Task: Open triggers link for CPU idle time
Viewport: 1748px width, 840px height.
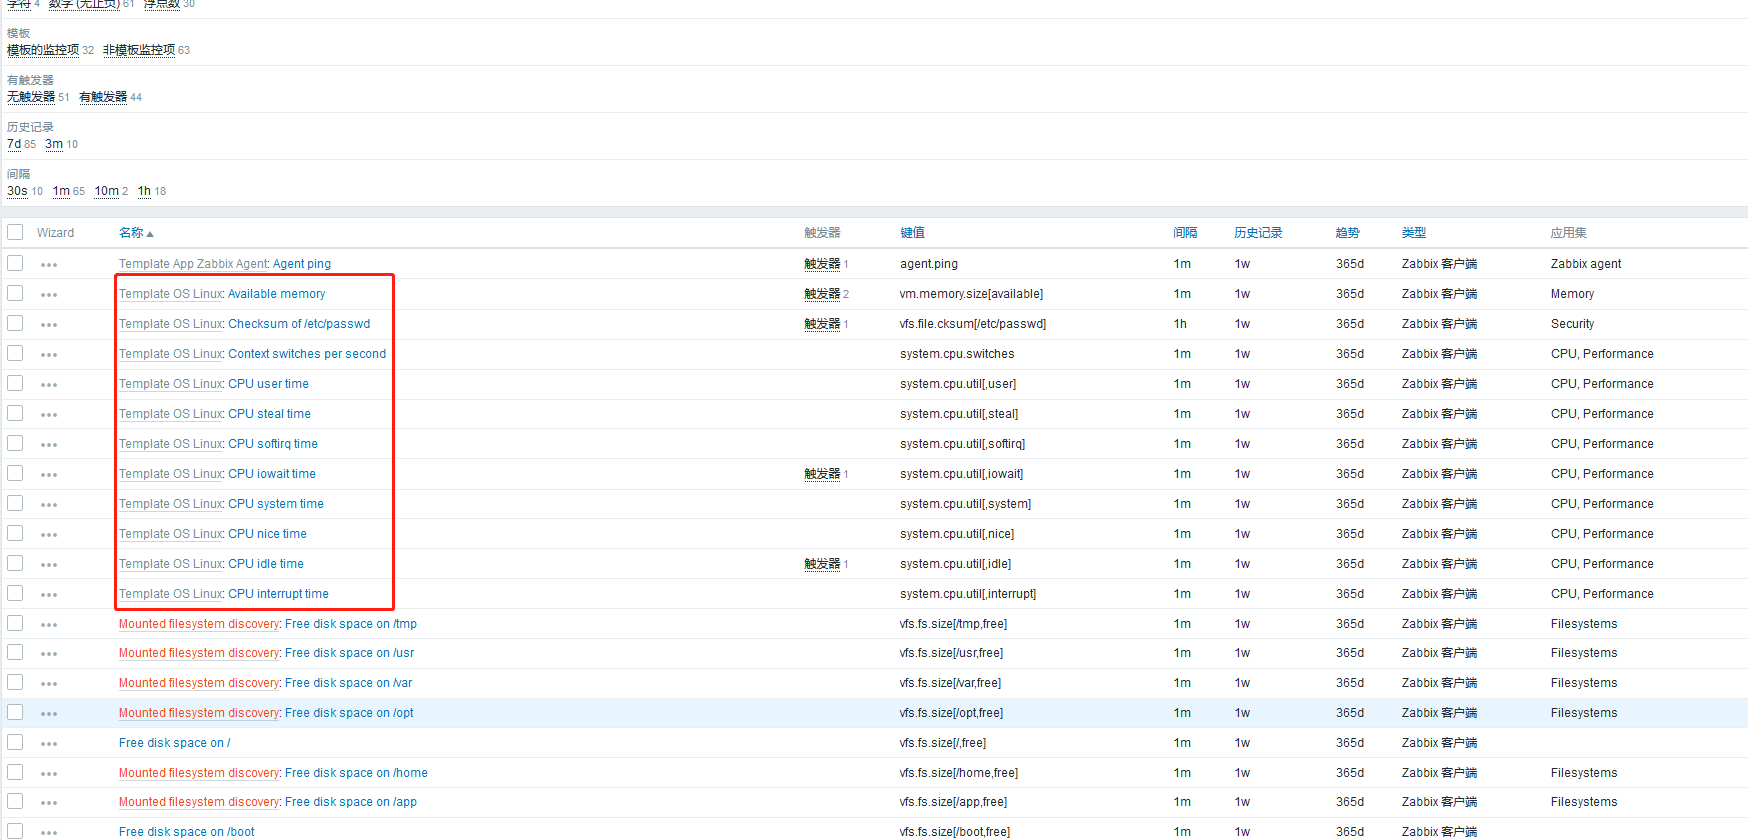Action: [x=822, y=564]
